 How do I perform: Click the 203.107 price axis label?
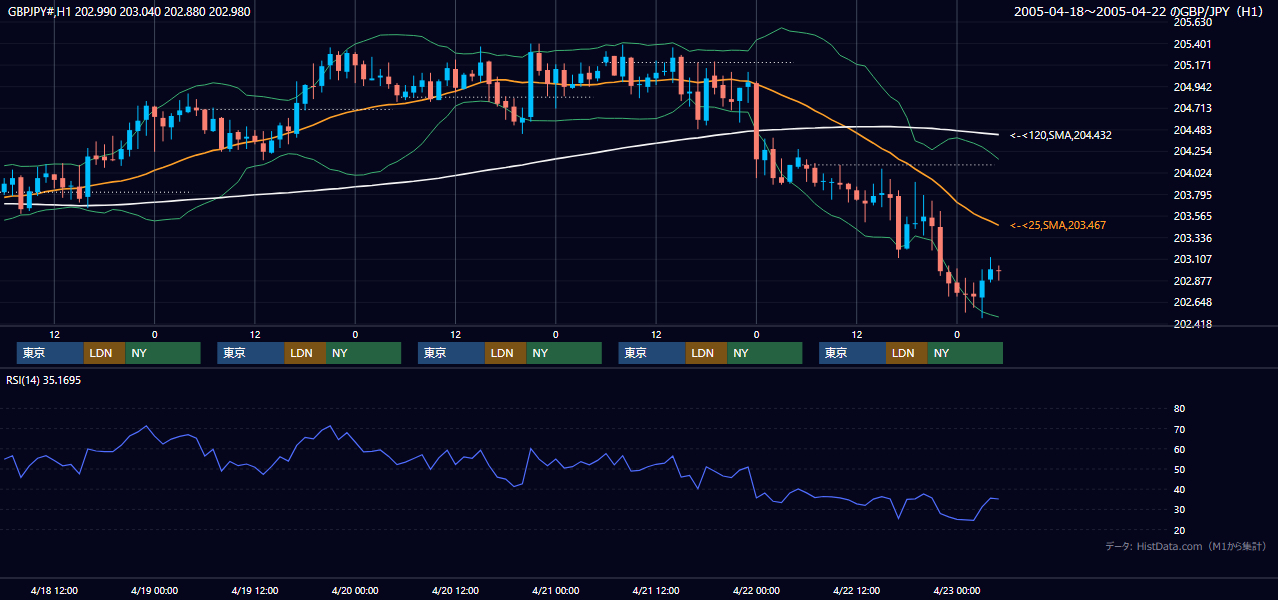(1193, 259)
